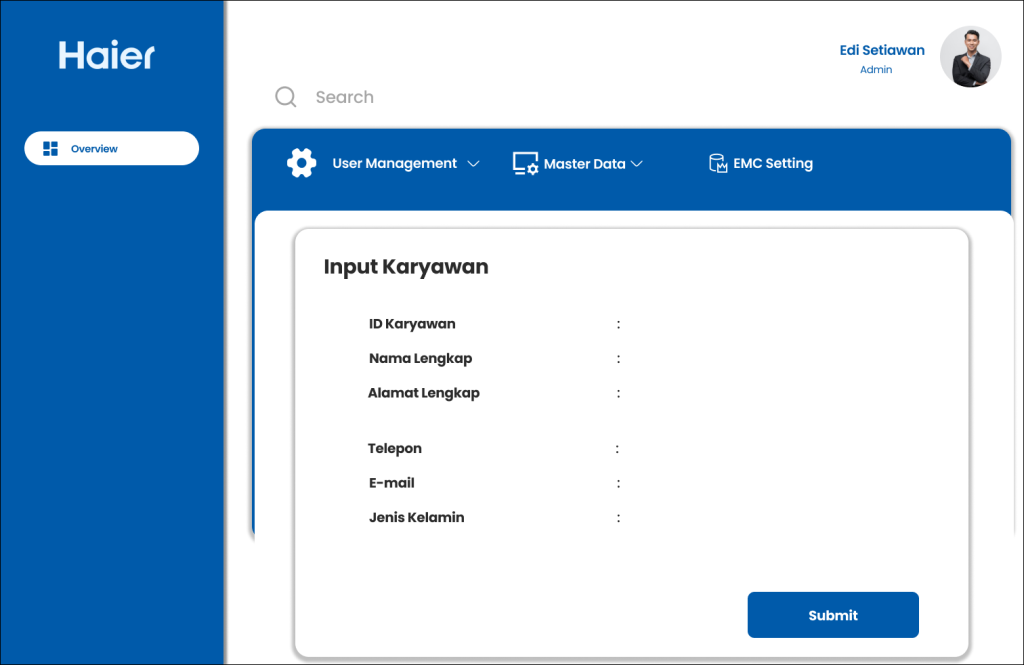Click the Admin role label

coord(876,69)
